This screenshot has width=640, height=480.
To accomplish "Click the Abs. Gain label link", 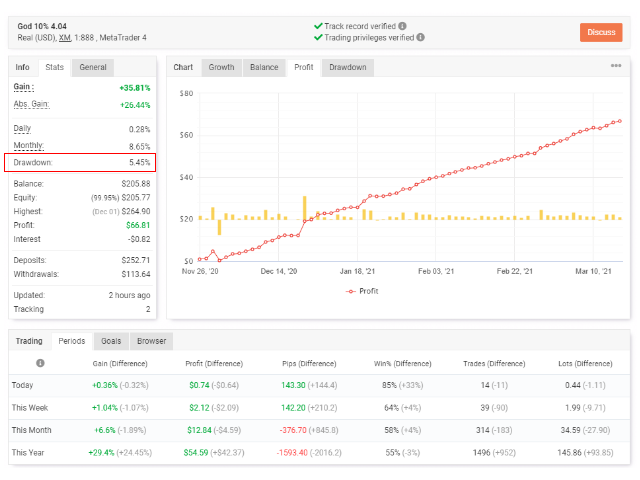I will coord(32,104).
